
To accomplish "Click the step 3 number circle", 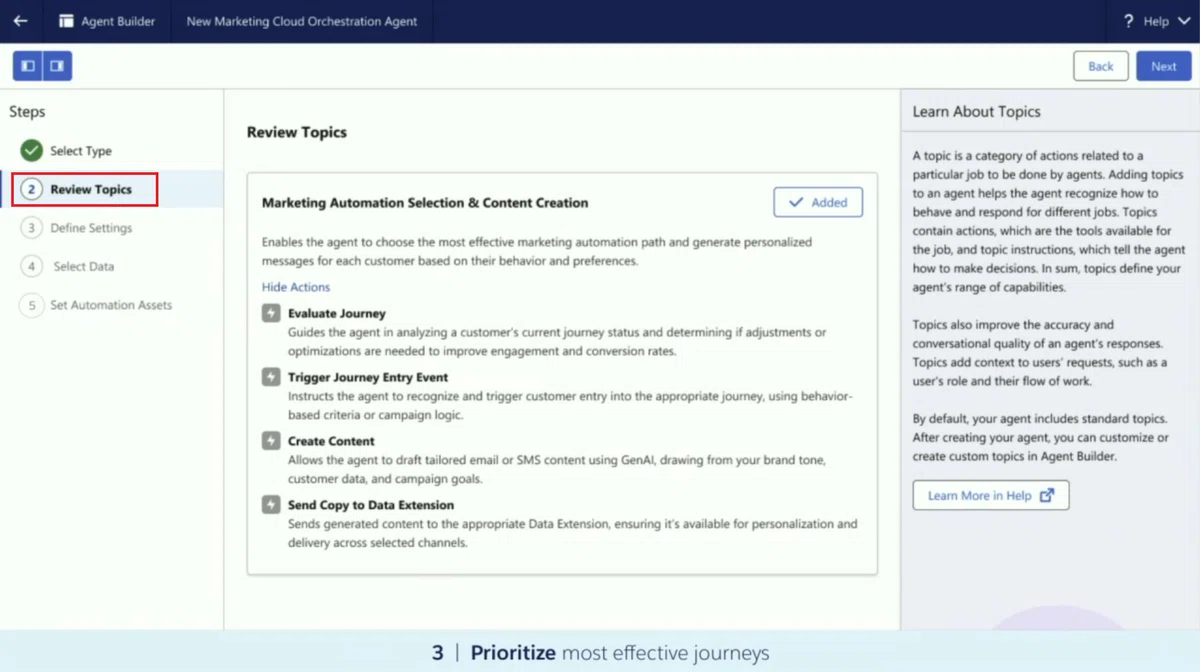I will [x=31, y=228].
